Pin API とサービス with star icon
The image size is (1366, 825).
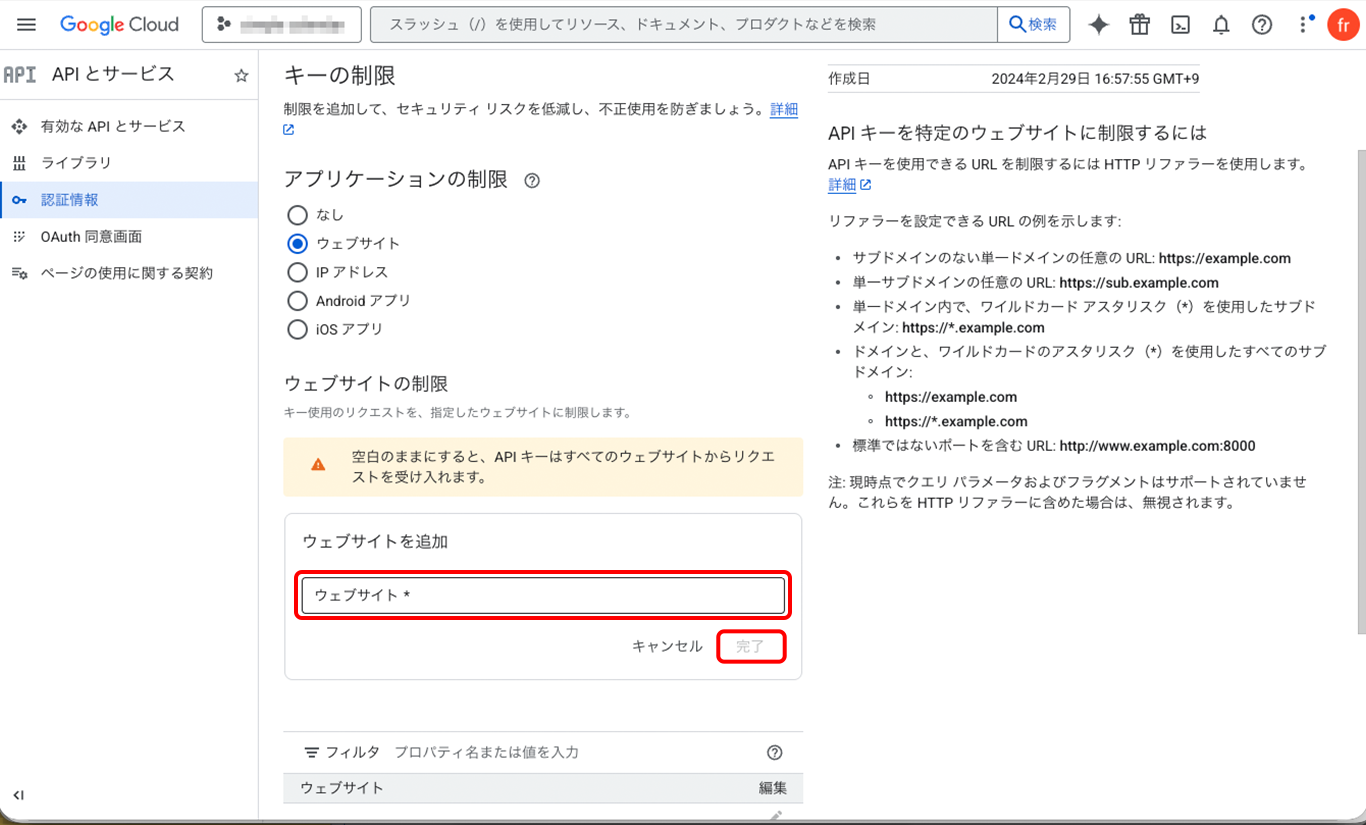point(241,75)
